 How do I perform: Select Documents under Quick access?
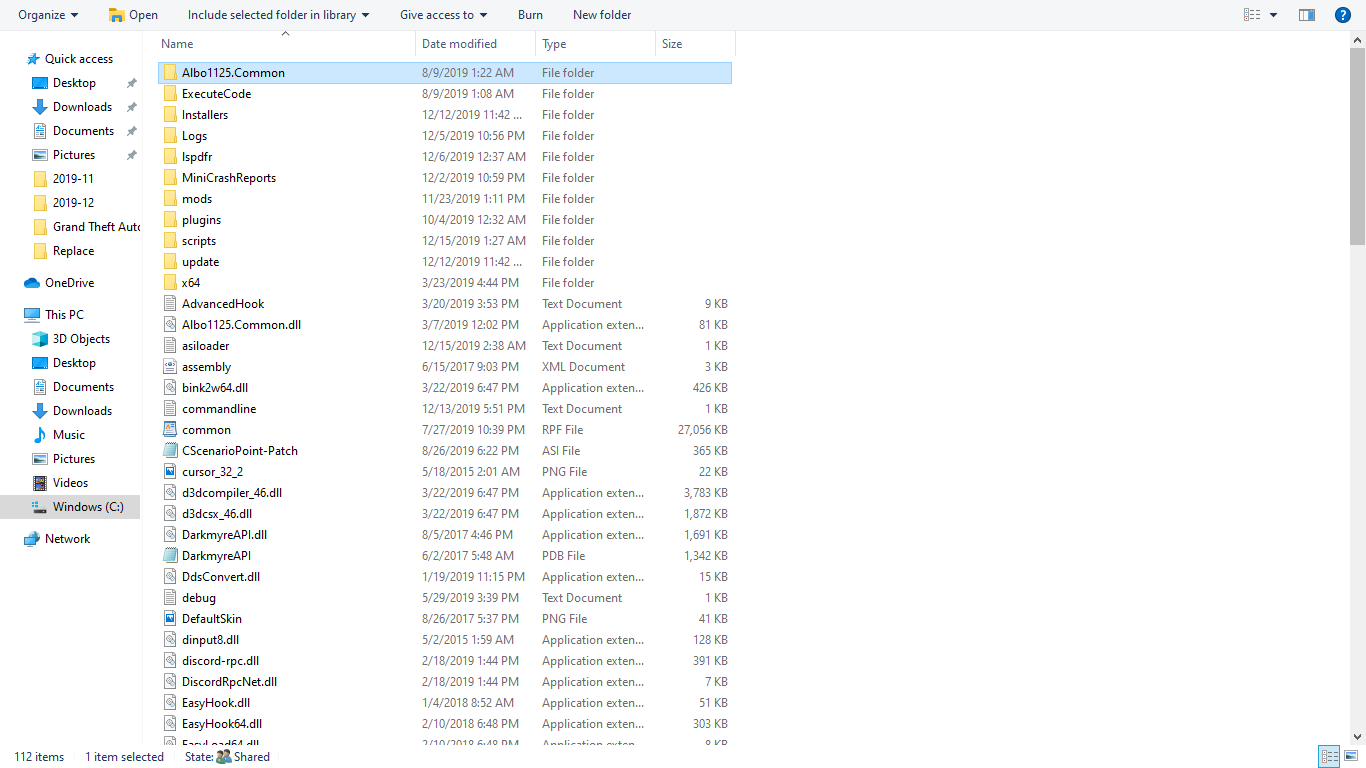[84, 131]
